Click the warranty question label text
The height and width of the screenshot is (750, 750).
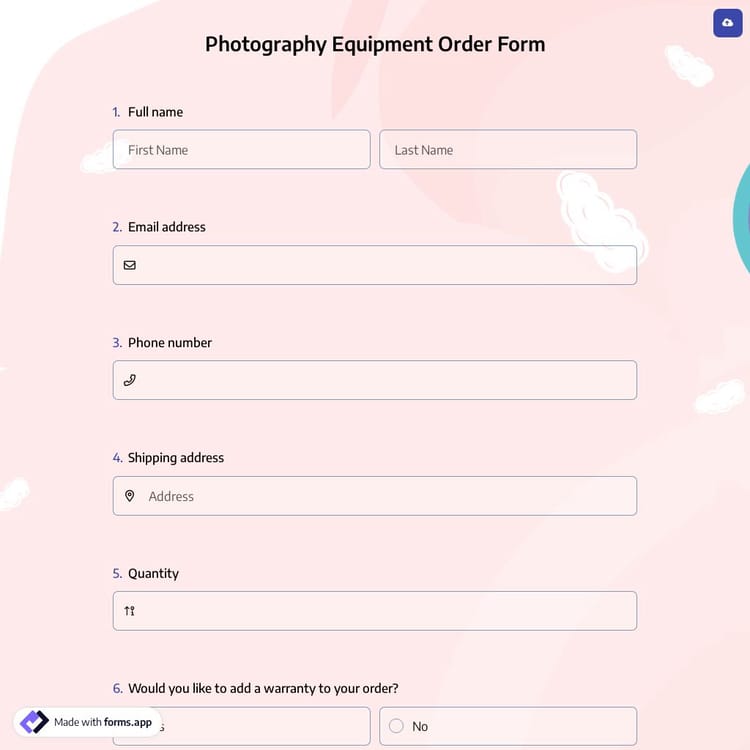pos(262,688)
